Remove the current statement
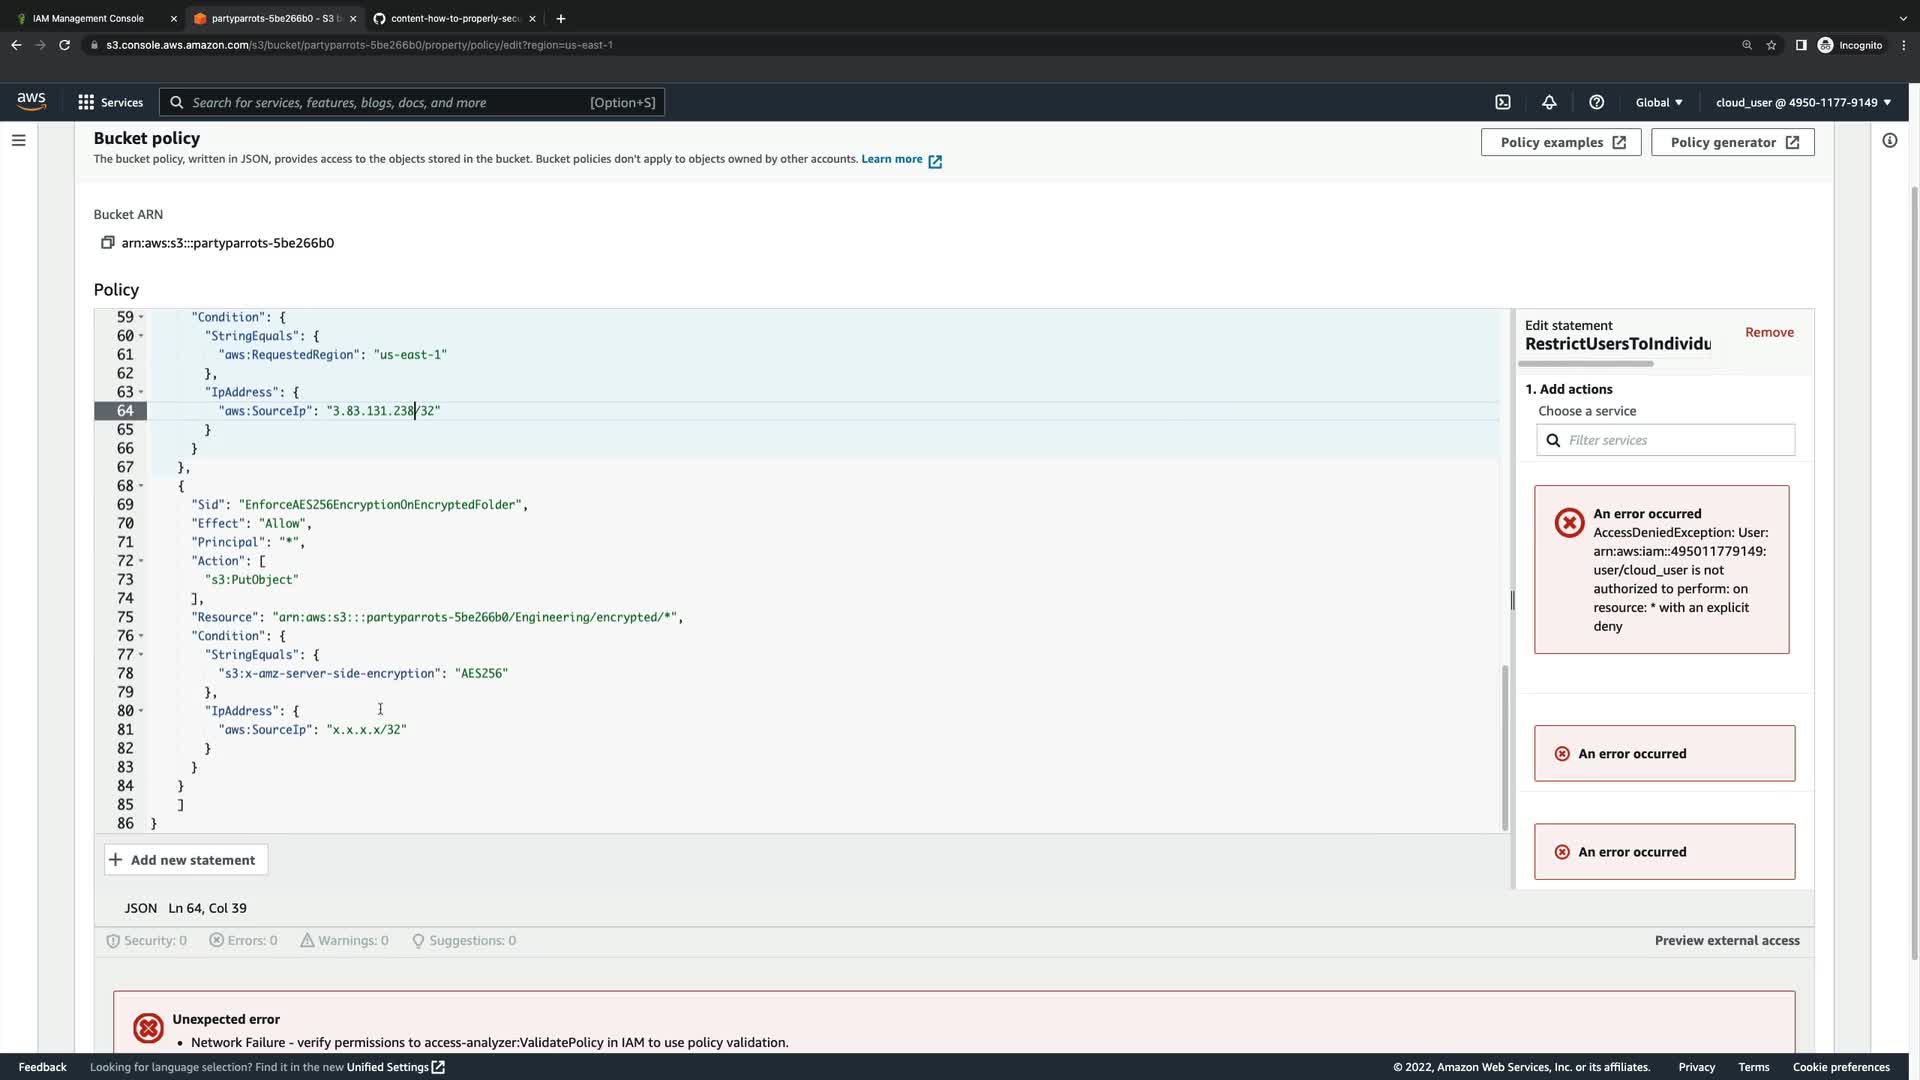 click(x=1768, y=332)
